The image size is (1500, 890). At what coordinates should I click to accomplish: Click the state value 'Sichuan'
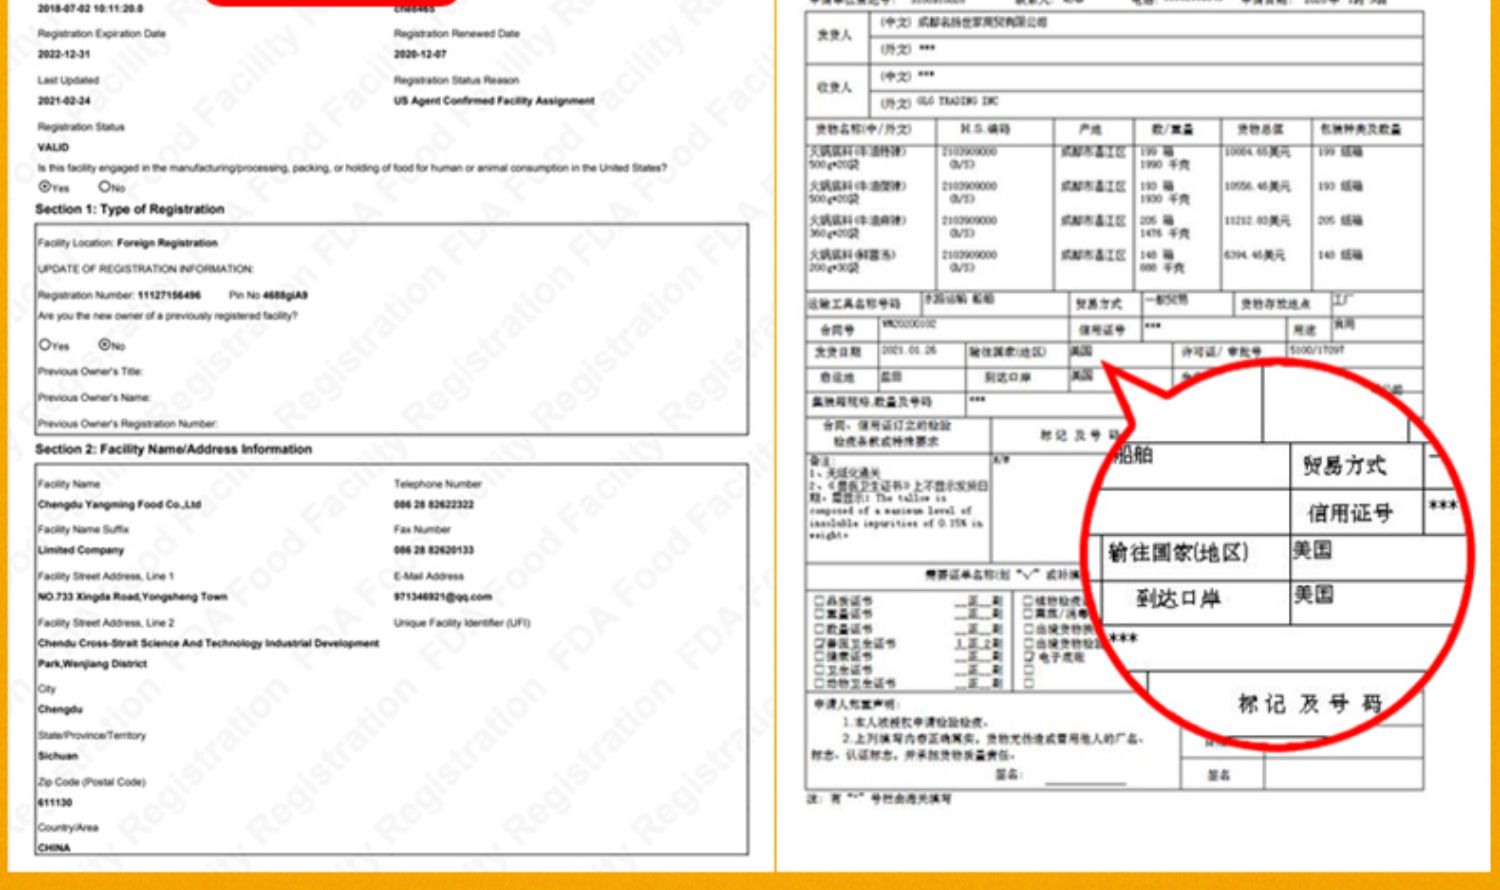pos(58,757)
